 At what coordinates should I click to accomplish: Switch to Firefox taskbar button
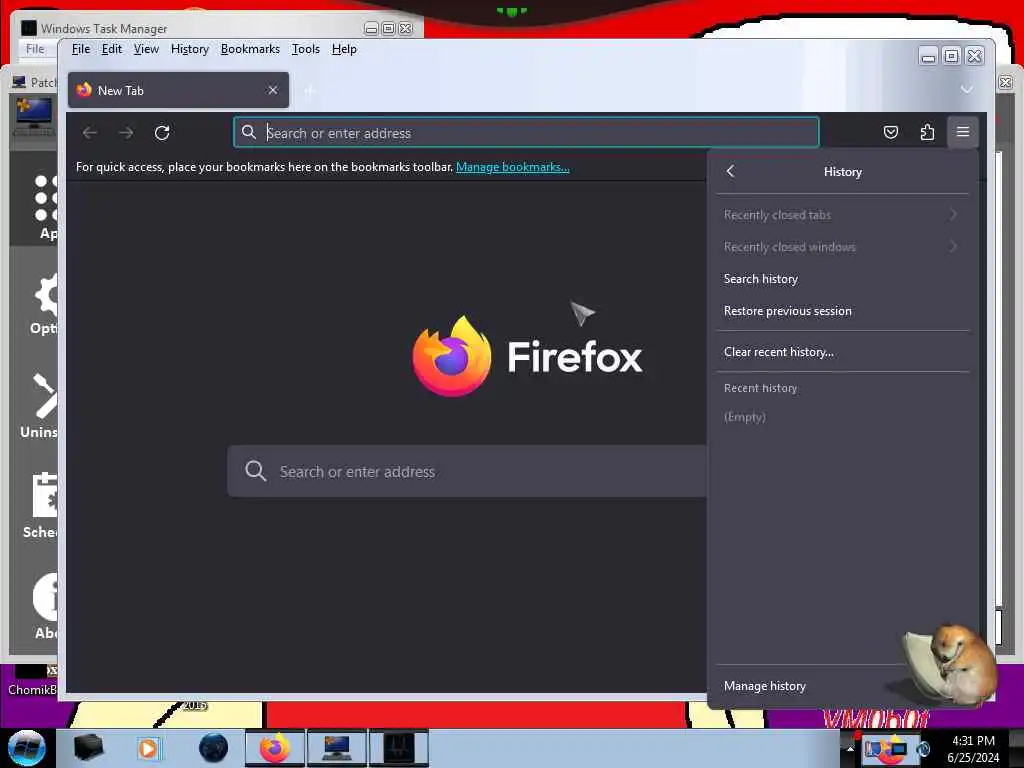click(x=275, y=748)
